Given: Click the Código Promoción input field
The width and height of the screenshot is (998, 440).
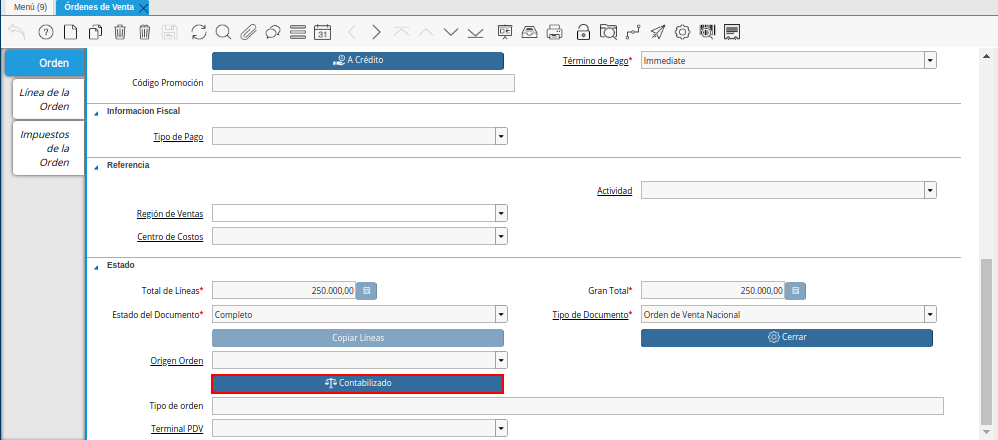Looking at the screenshot, I should 363,83.
